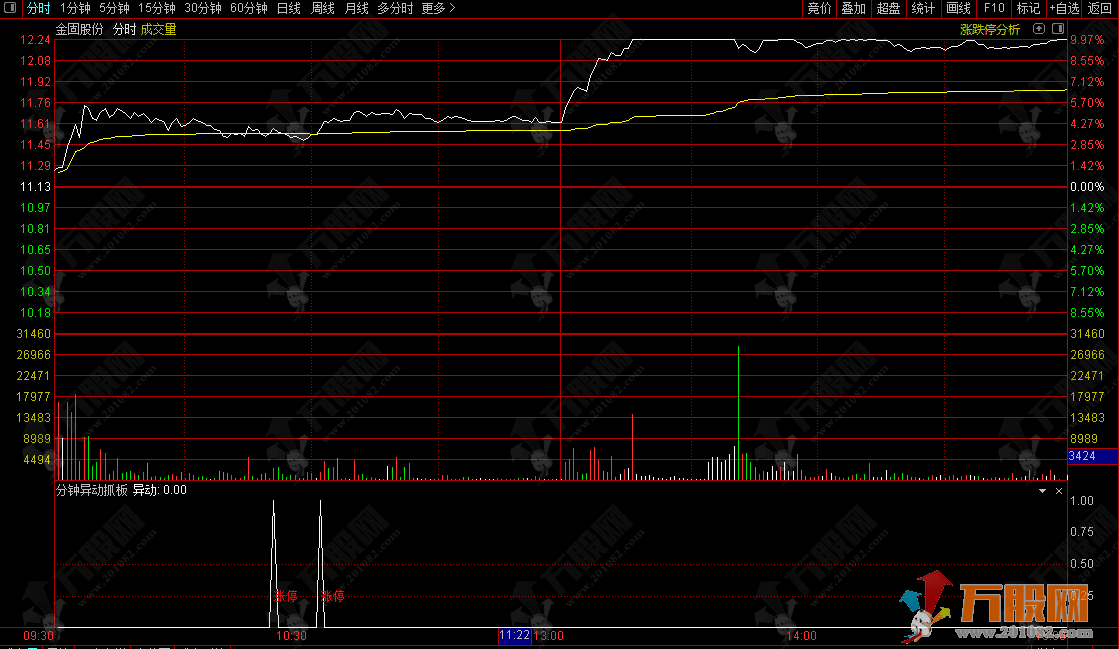Open the 统计 statistics tool

(x=923, y=8)
